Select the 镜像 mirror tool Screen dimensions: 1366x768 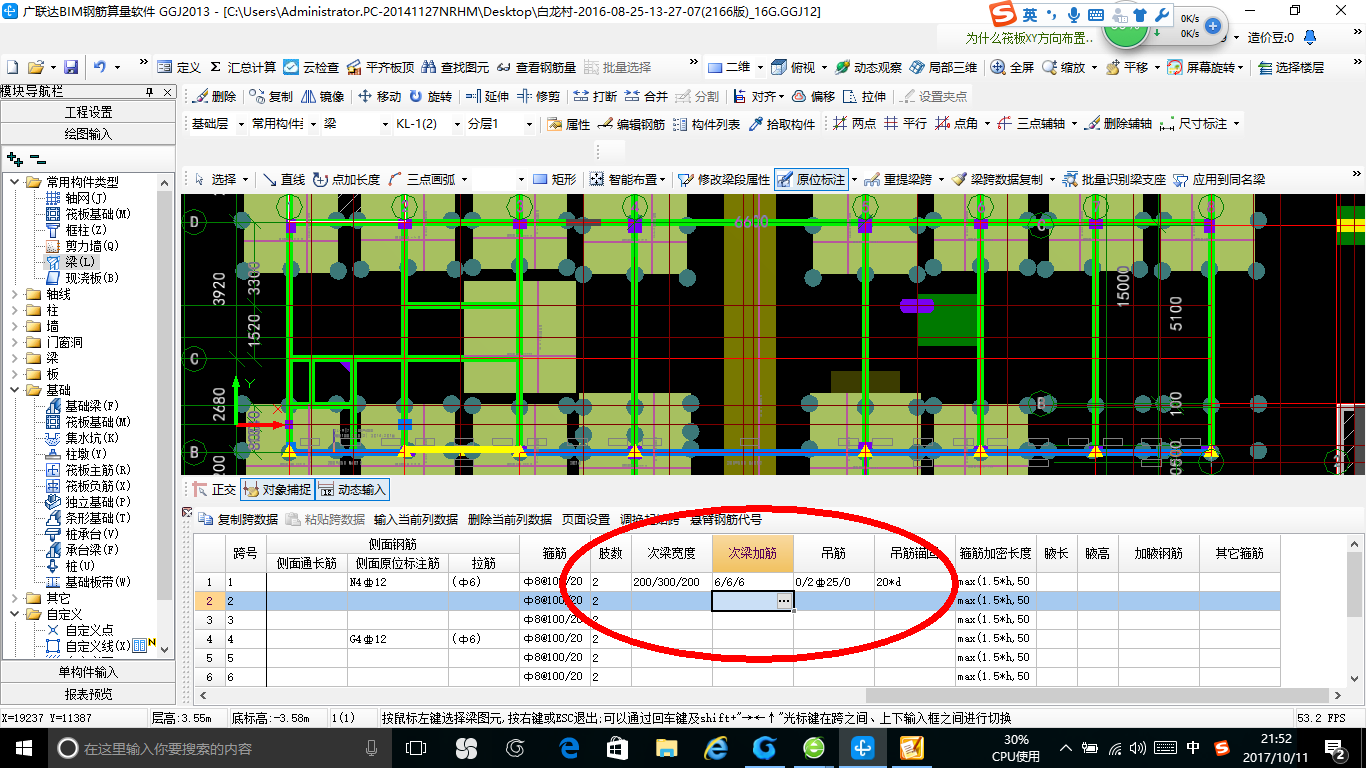point(322,97)
